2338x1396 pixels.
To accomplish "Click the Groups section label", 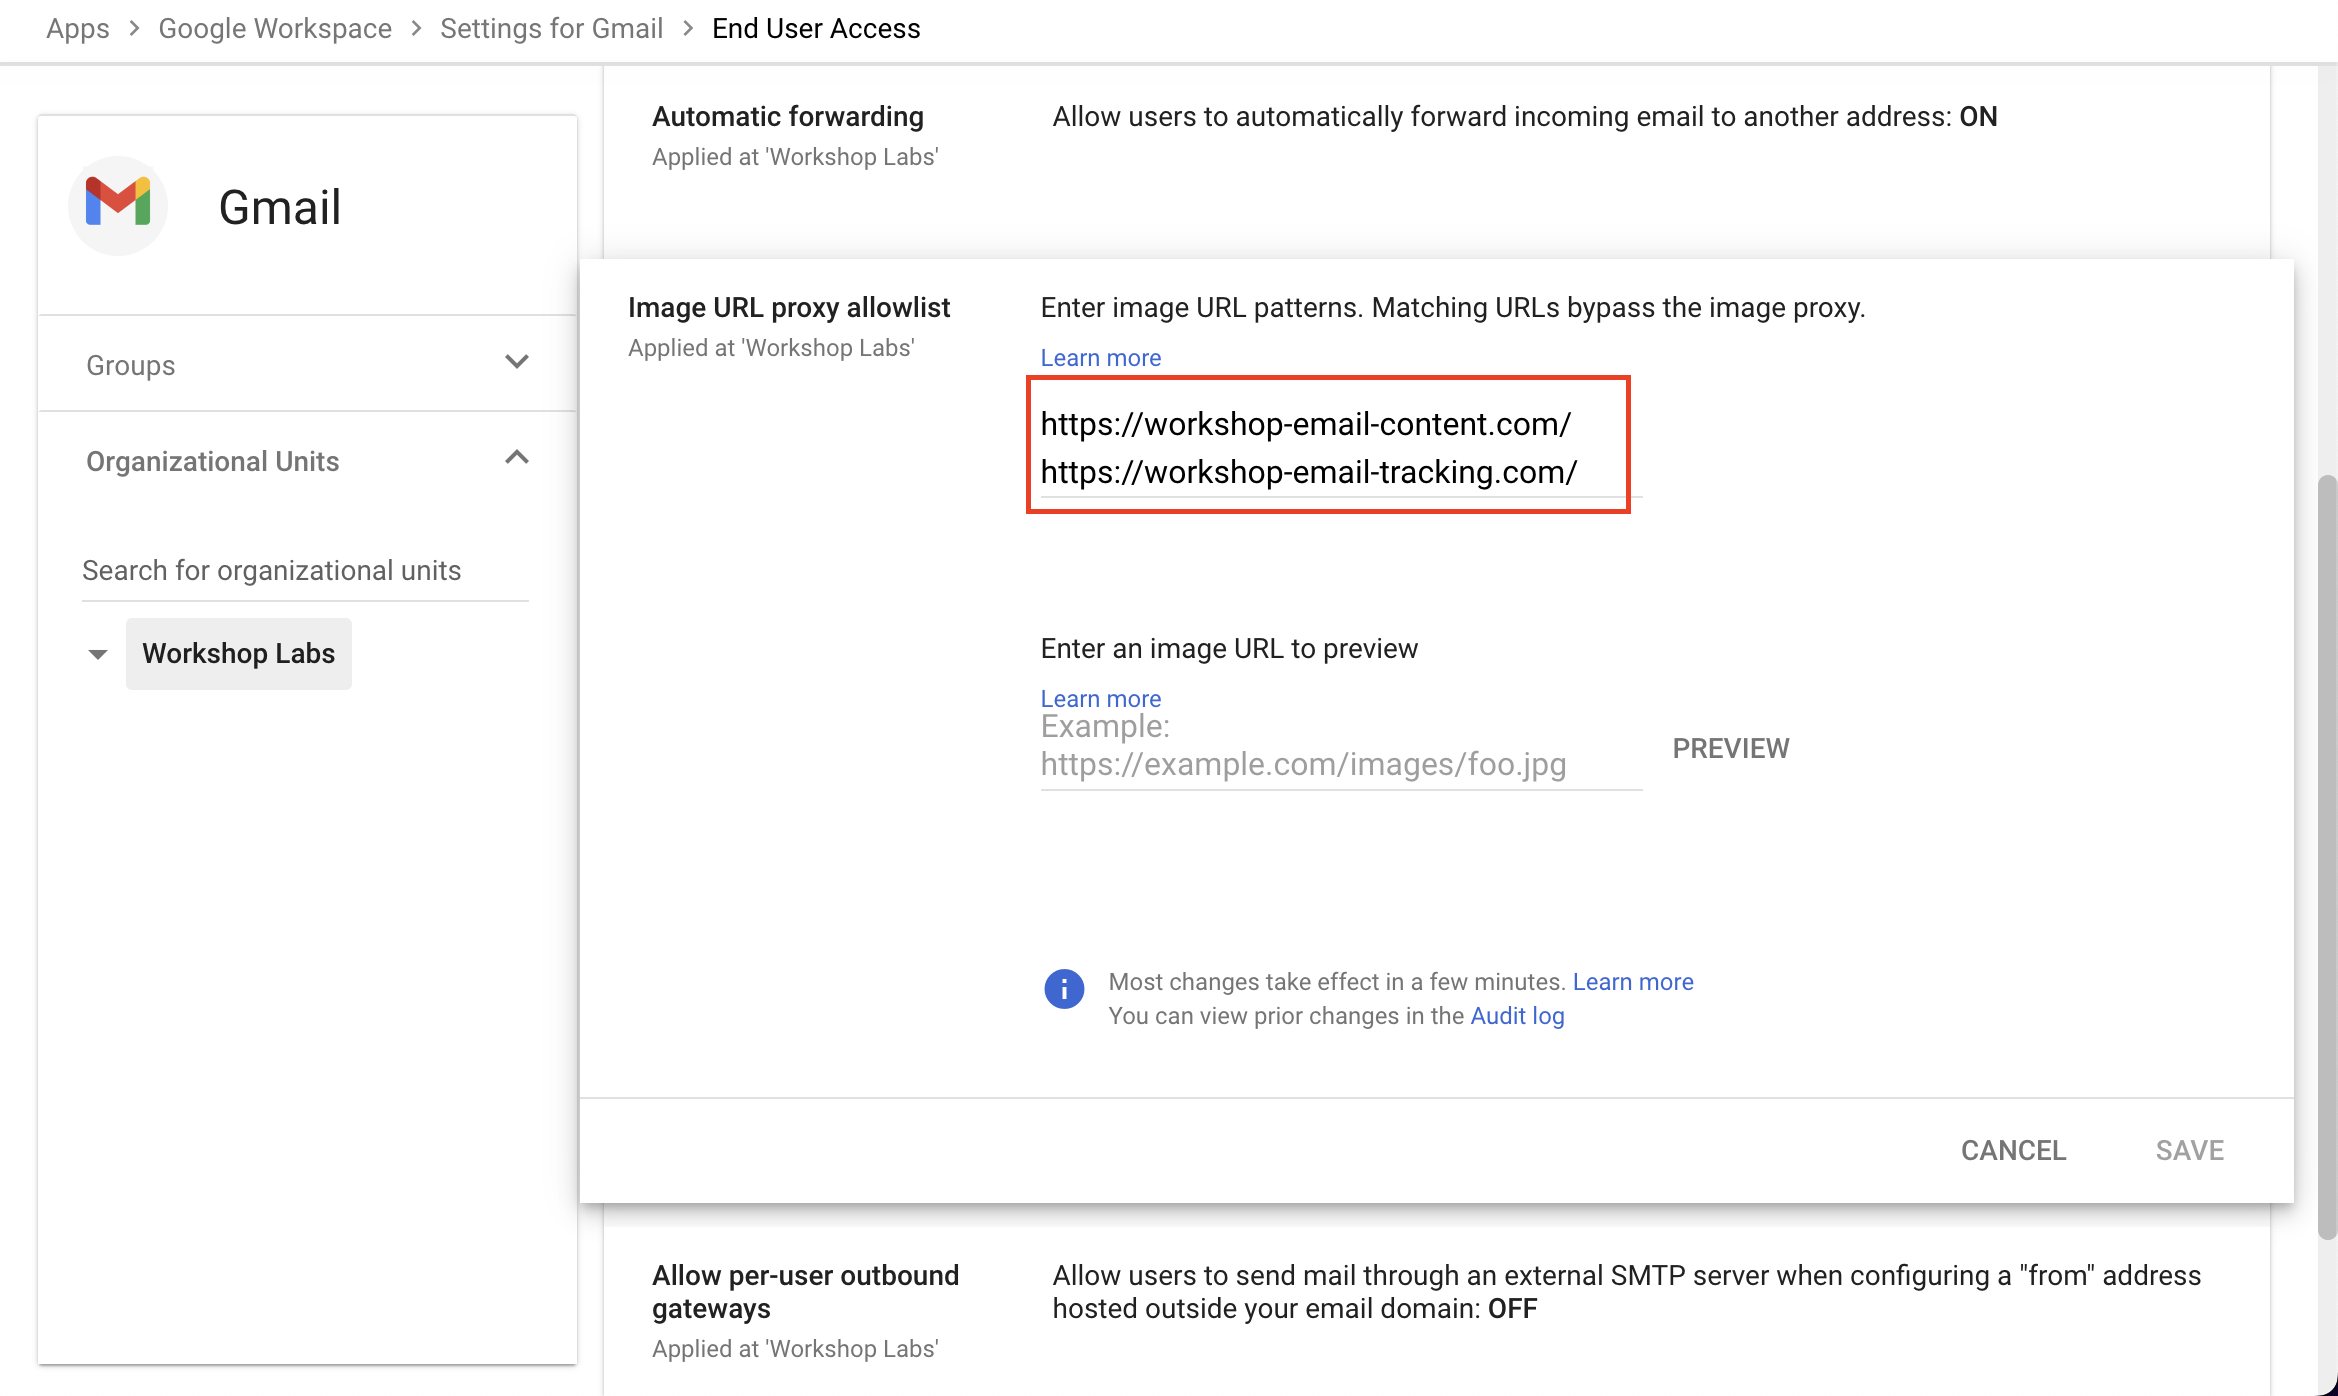I will point(131,365).
